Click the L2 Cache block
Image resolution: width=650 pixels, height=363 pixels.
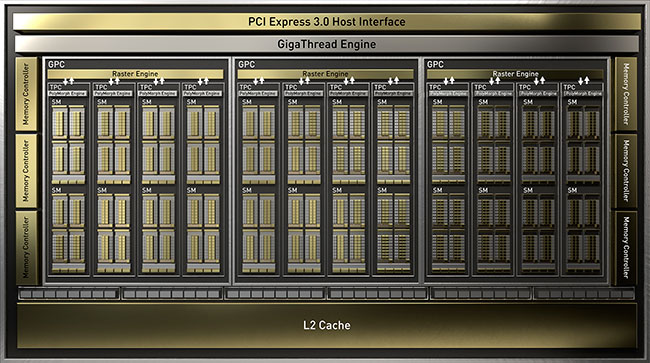[327, 326]
